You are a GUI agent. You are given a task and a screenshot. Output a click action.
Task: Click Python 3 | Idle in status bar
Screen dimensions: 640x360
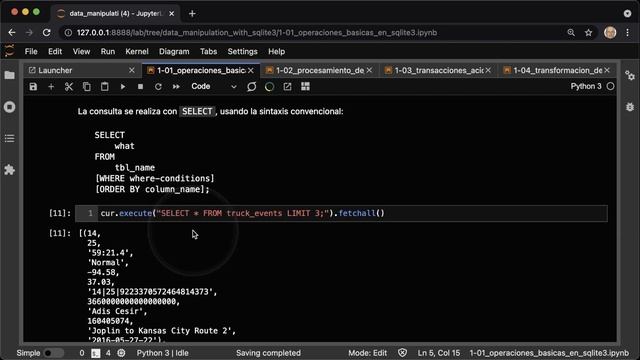162,353
